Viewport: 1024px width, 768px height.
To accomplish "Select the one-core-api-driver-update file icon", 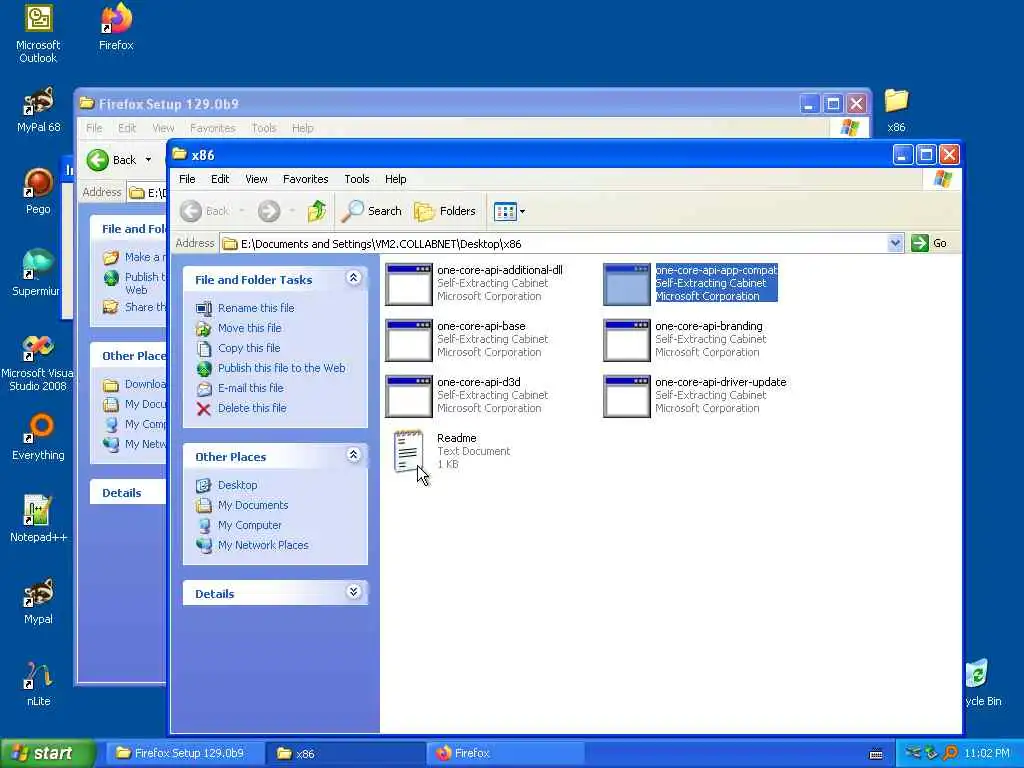I will (x=626, y=396).
